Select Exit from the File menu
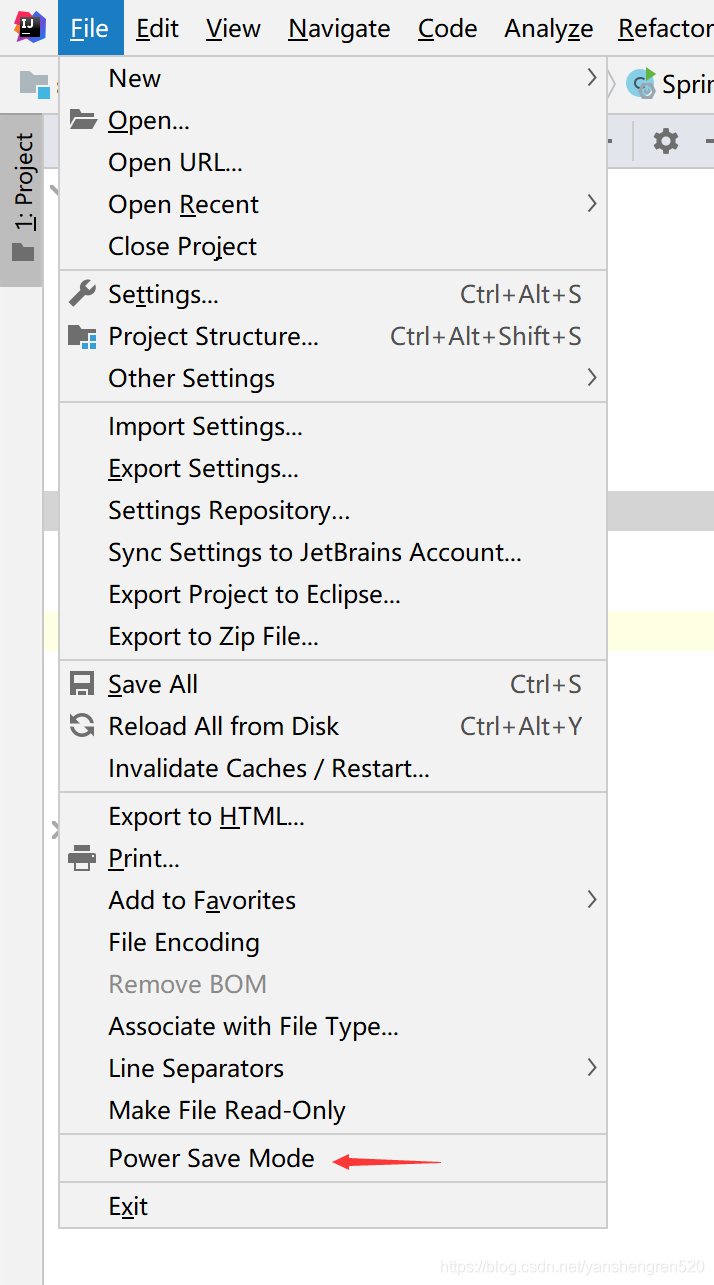714x1285 pixels. click(333, 1206)
